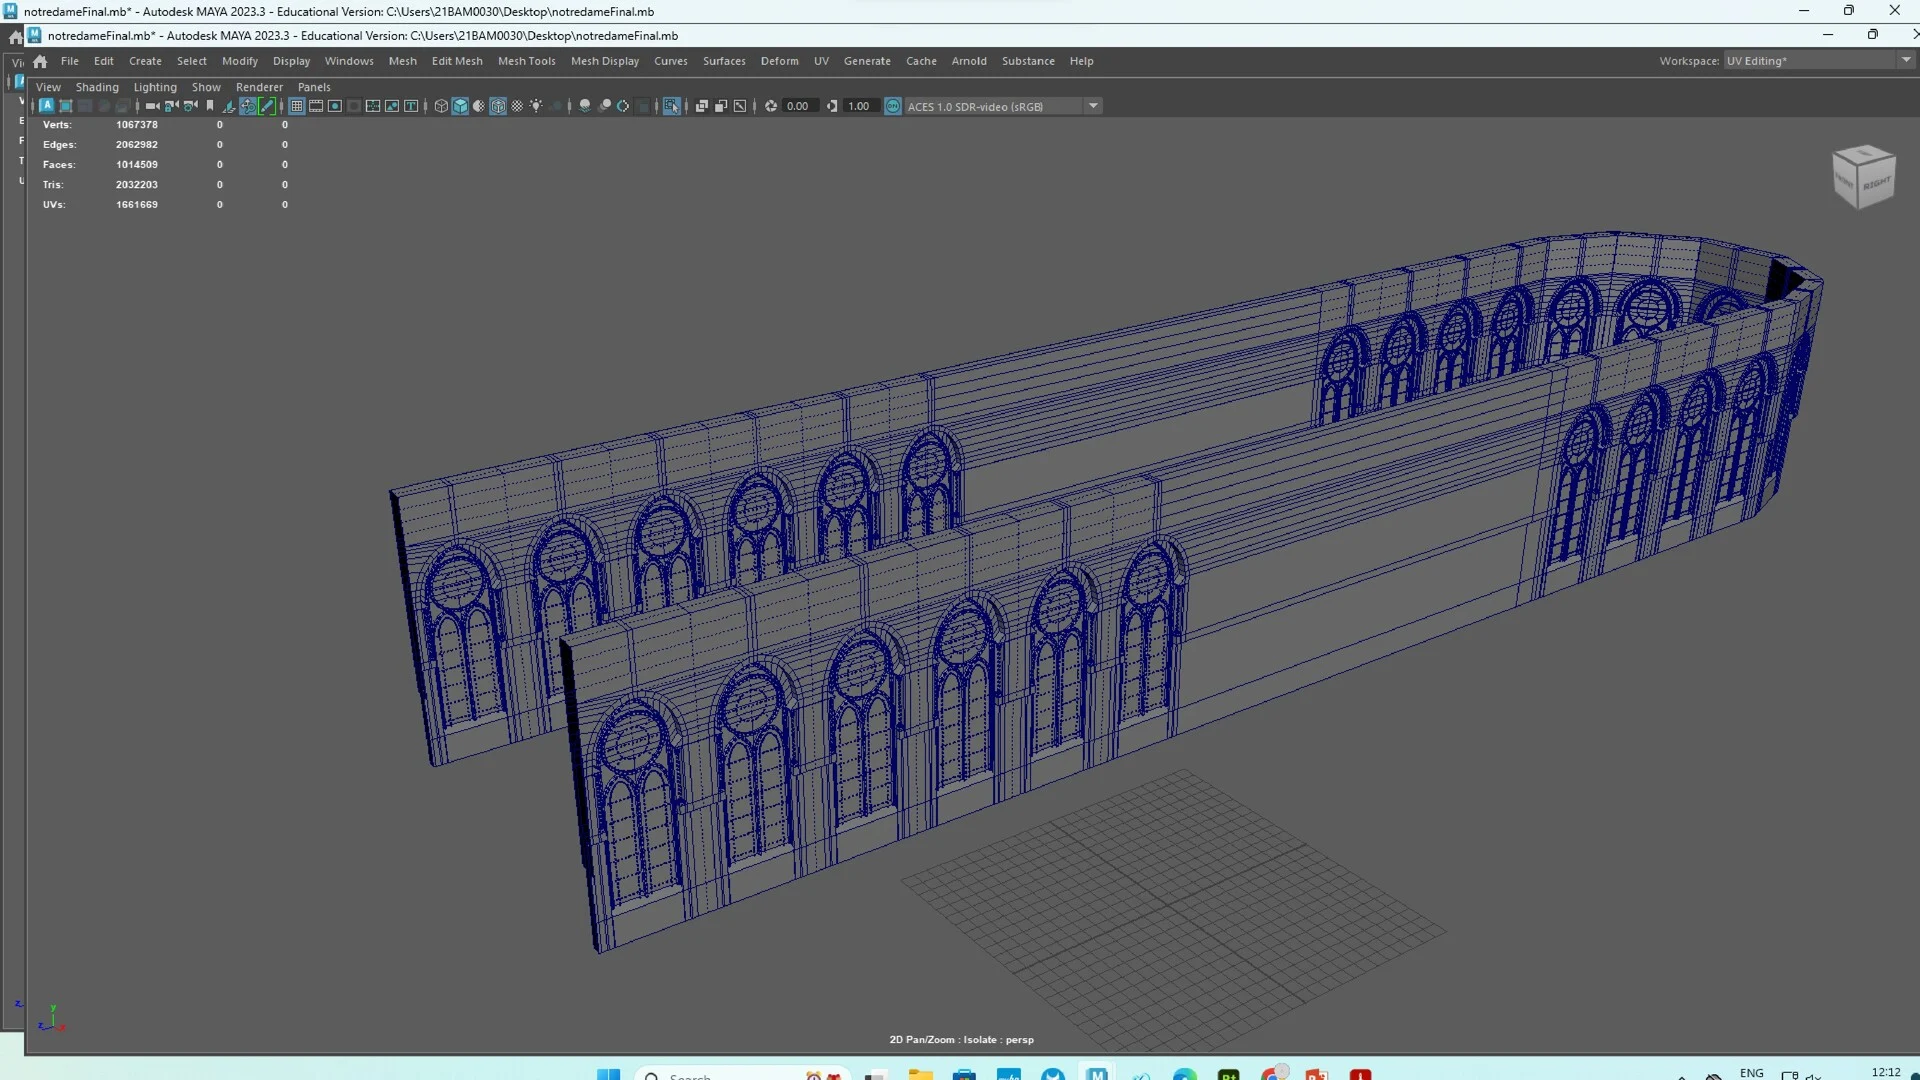Screen dimensions: 1920x1080
Task: Expand the Renderer panel menu
Action: tap(258, 87)
